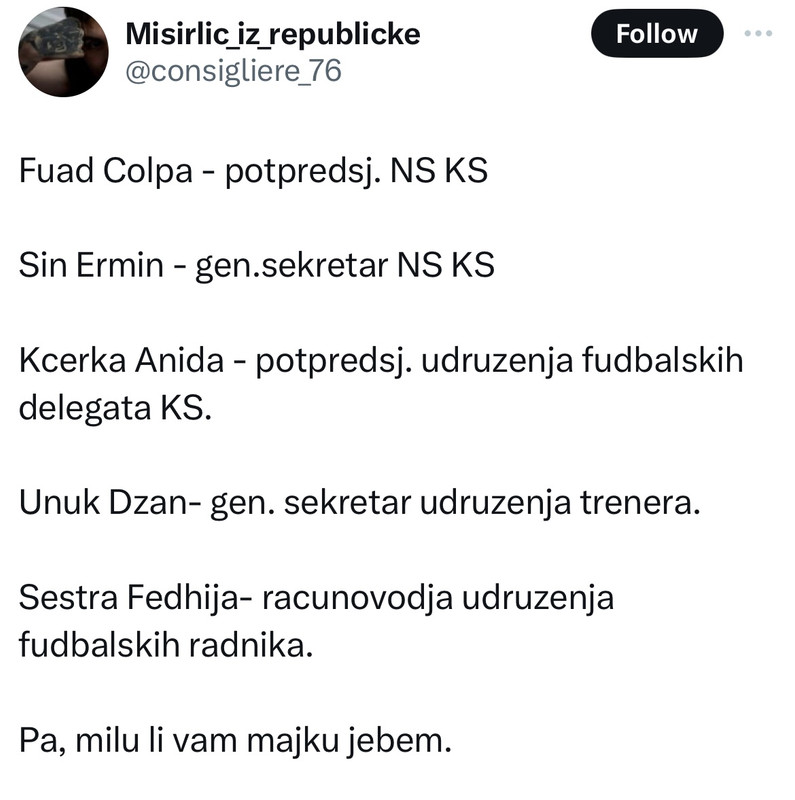This screenshot has height=800, width=795.
Task: Click the Unuk Dzan gen. sekretar line
Action: [360, 503]
